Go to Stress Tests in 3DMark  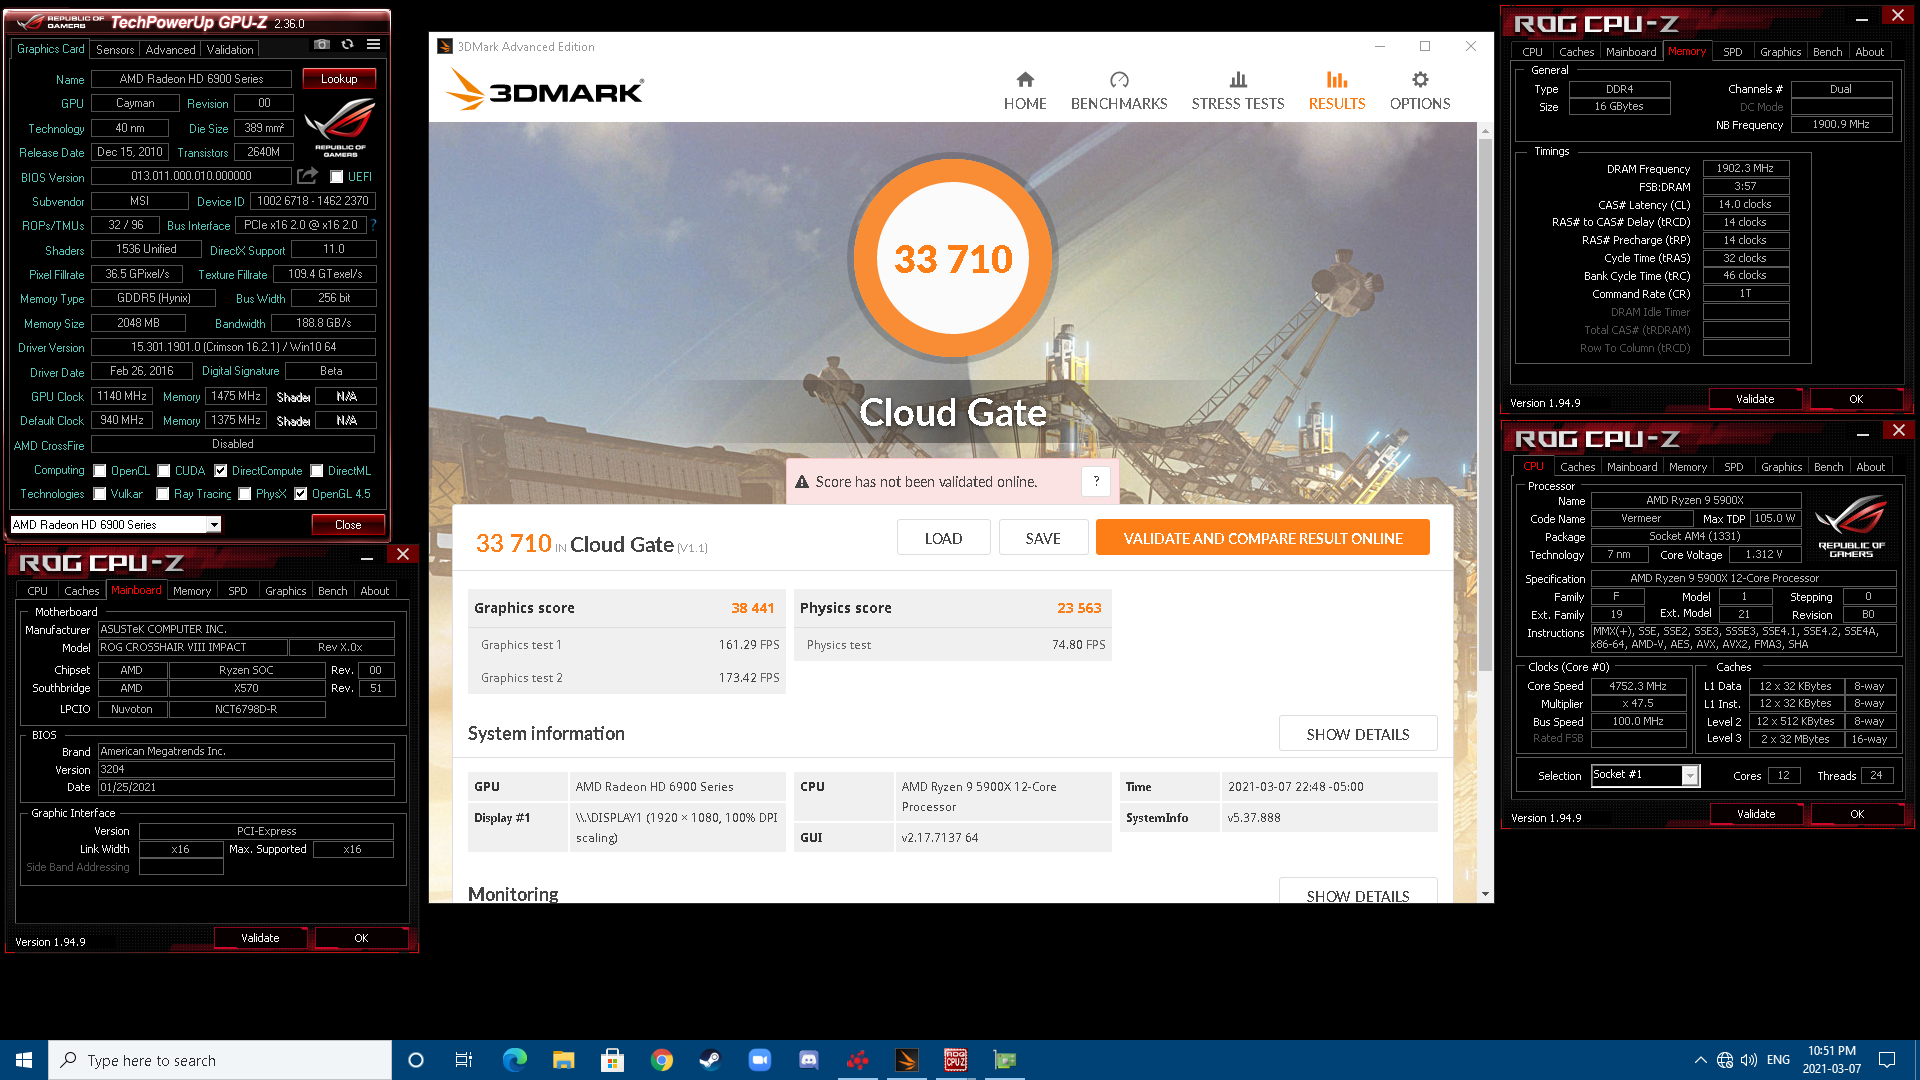tap(1237, 91)
